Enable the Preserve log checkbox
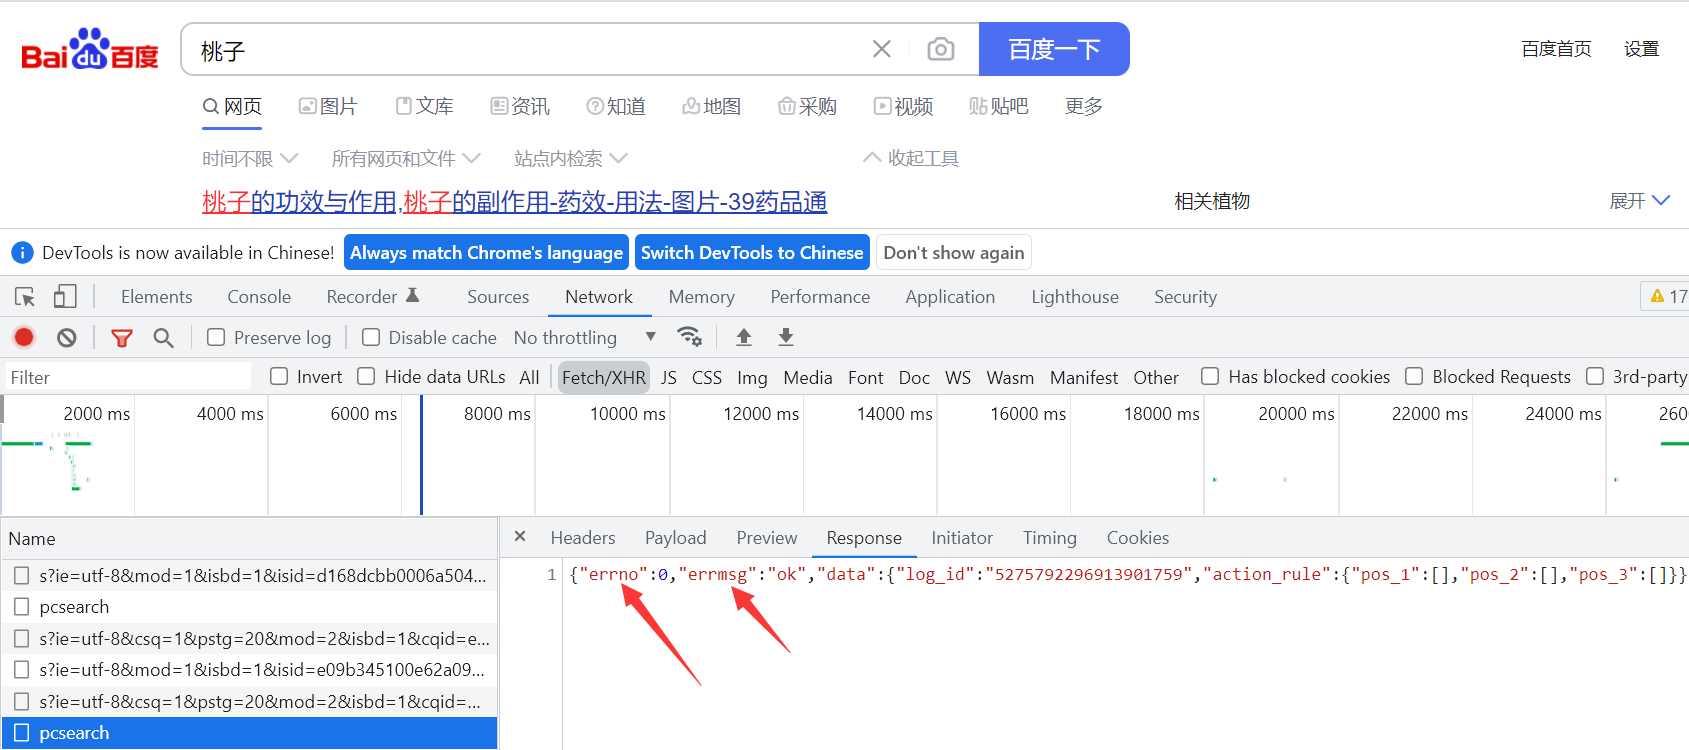This screenshot has width=1689, height=750. click(216, 337)
